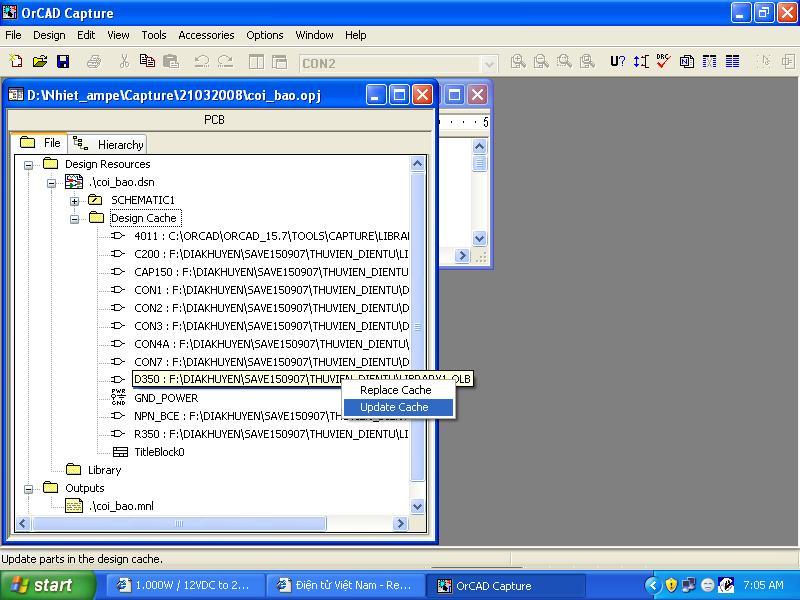
Task: Click the Cut (scissors) toolbar icon
Action: pyautogui.click(x=124, y=62)
